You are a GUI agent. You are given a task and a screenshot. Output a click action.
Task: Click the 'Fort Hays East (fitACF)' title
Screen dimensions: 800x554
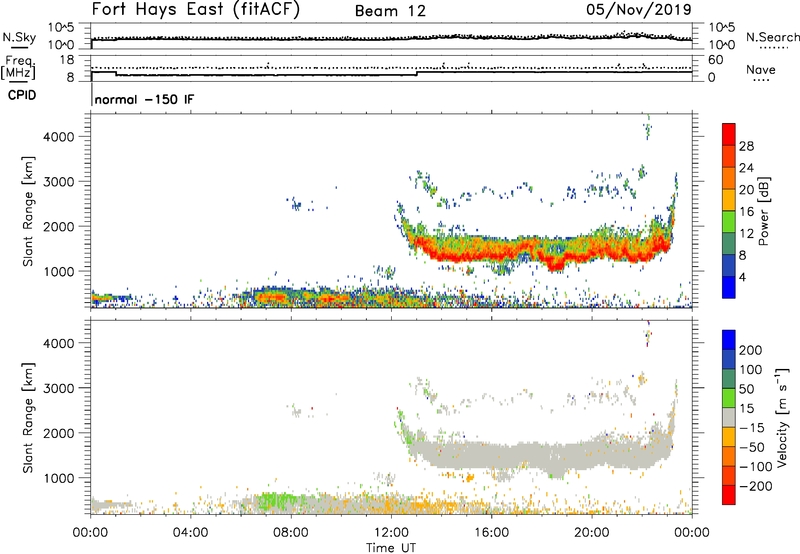pyautogui.click(x=195, y=9)
